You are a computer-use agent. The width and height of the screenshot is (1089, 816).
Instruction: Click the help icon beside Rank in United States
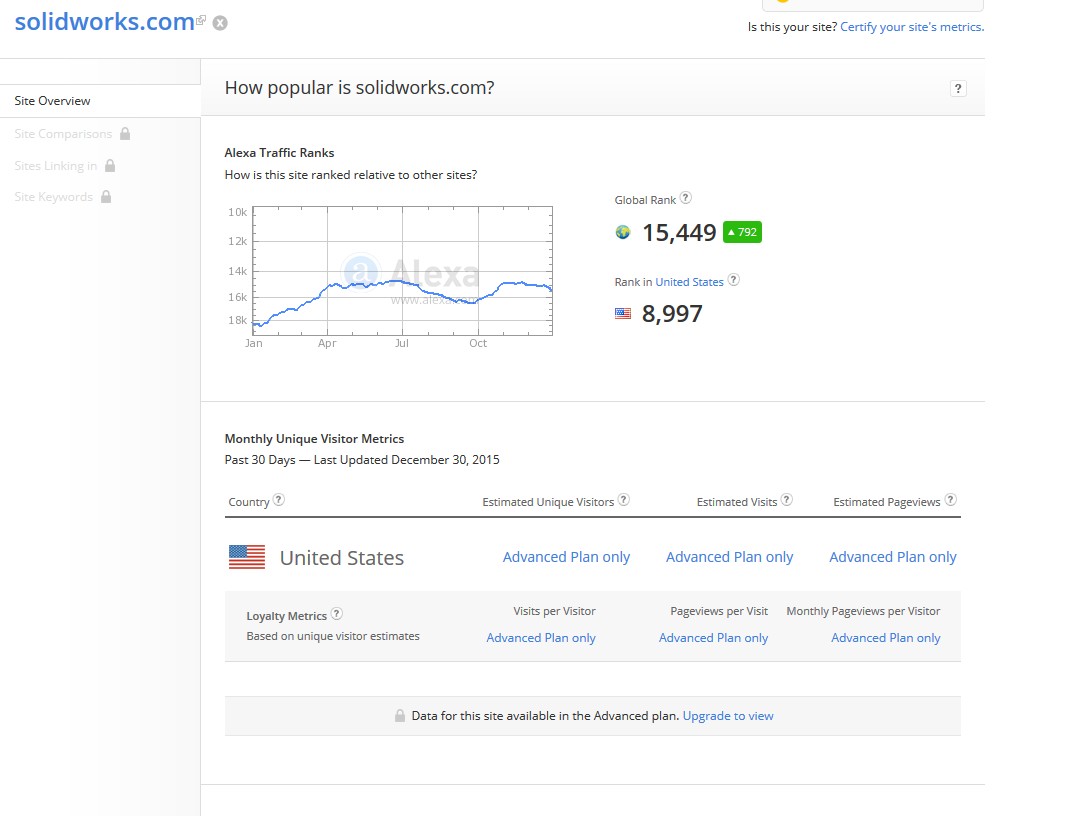733,281
